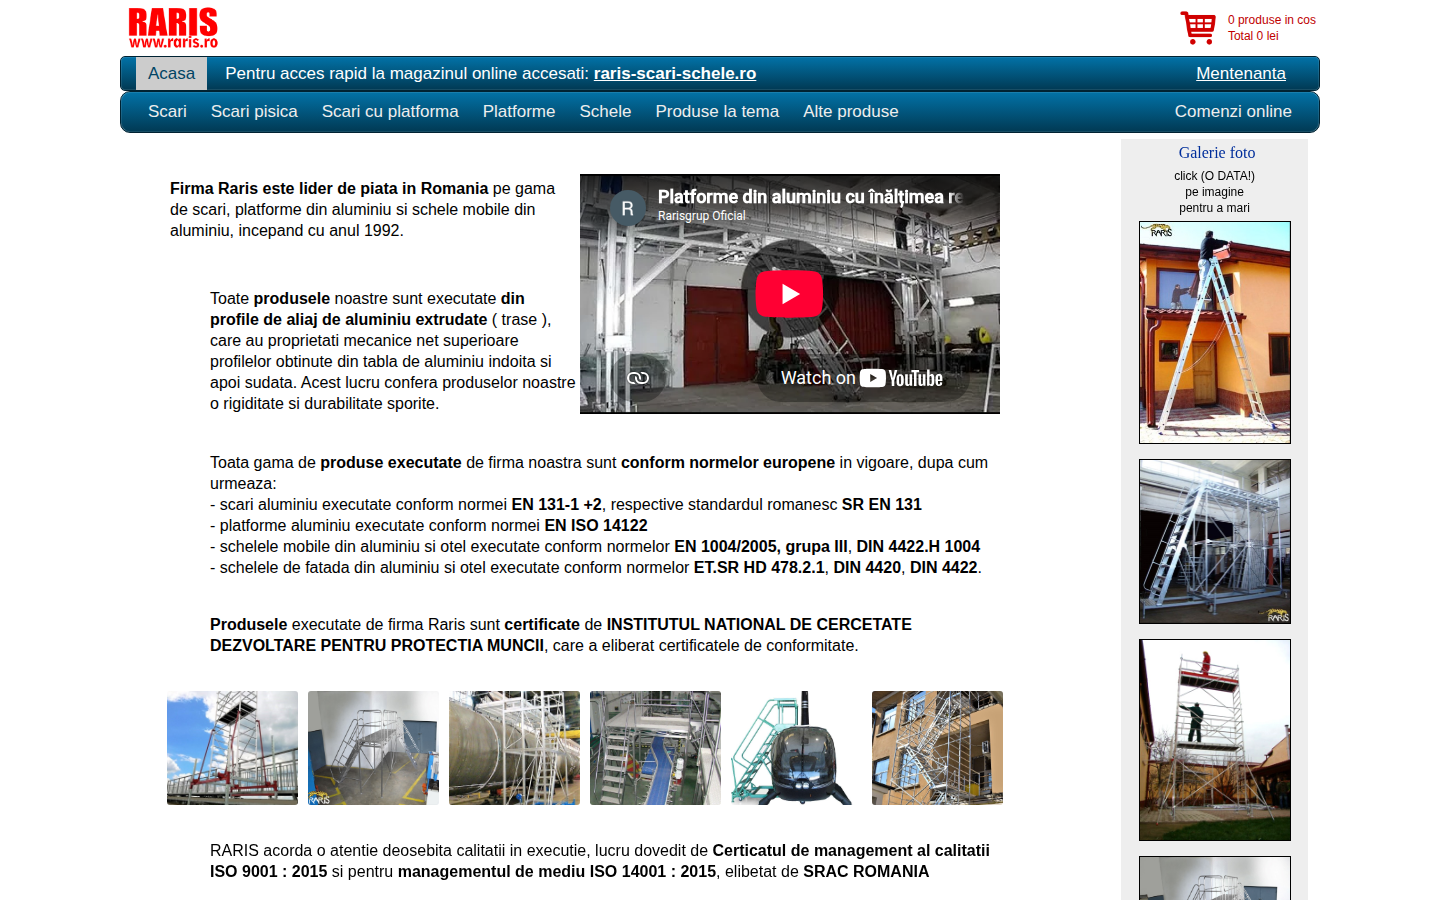Open the Alte produse menu
The width and height of the screenshot is (1440, 900).
click(x=851, y=112)
